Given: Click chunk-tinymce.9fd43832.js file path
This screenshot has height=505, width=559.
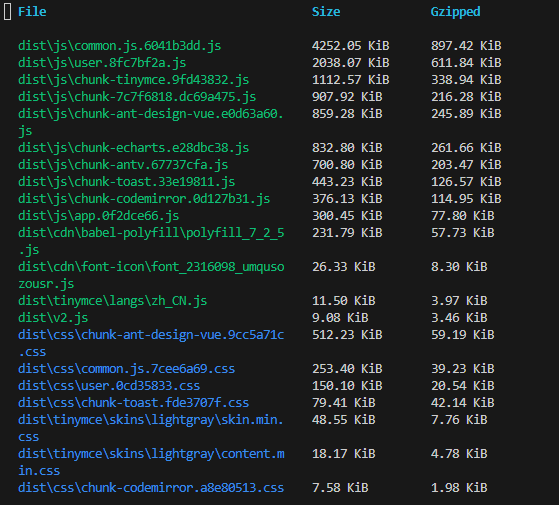Looking at the screenshot, I should click(x=133, y=80).
